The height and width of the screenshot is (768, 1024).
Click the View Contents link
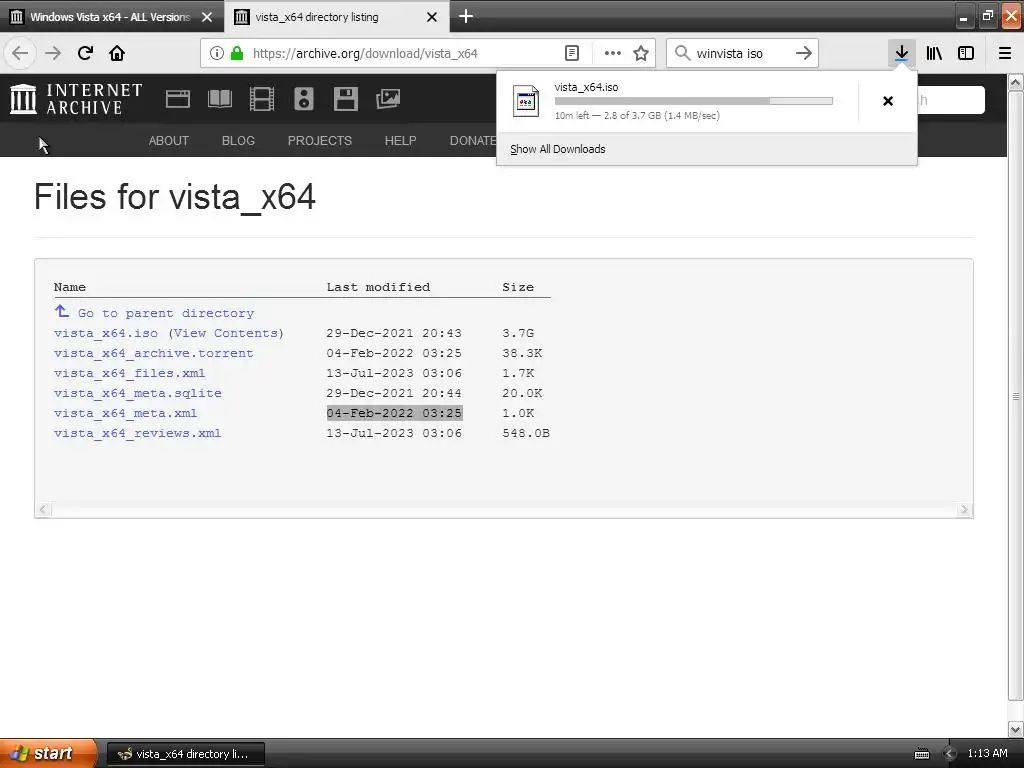click(226, 333)
